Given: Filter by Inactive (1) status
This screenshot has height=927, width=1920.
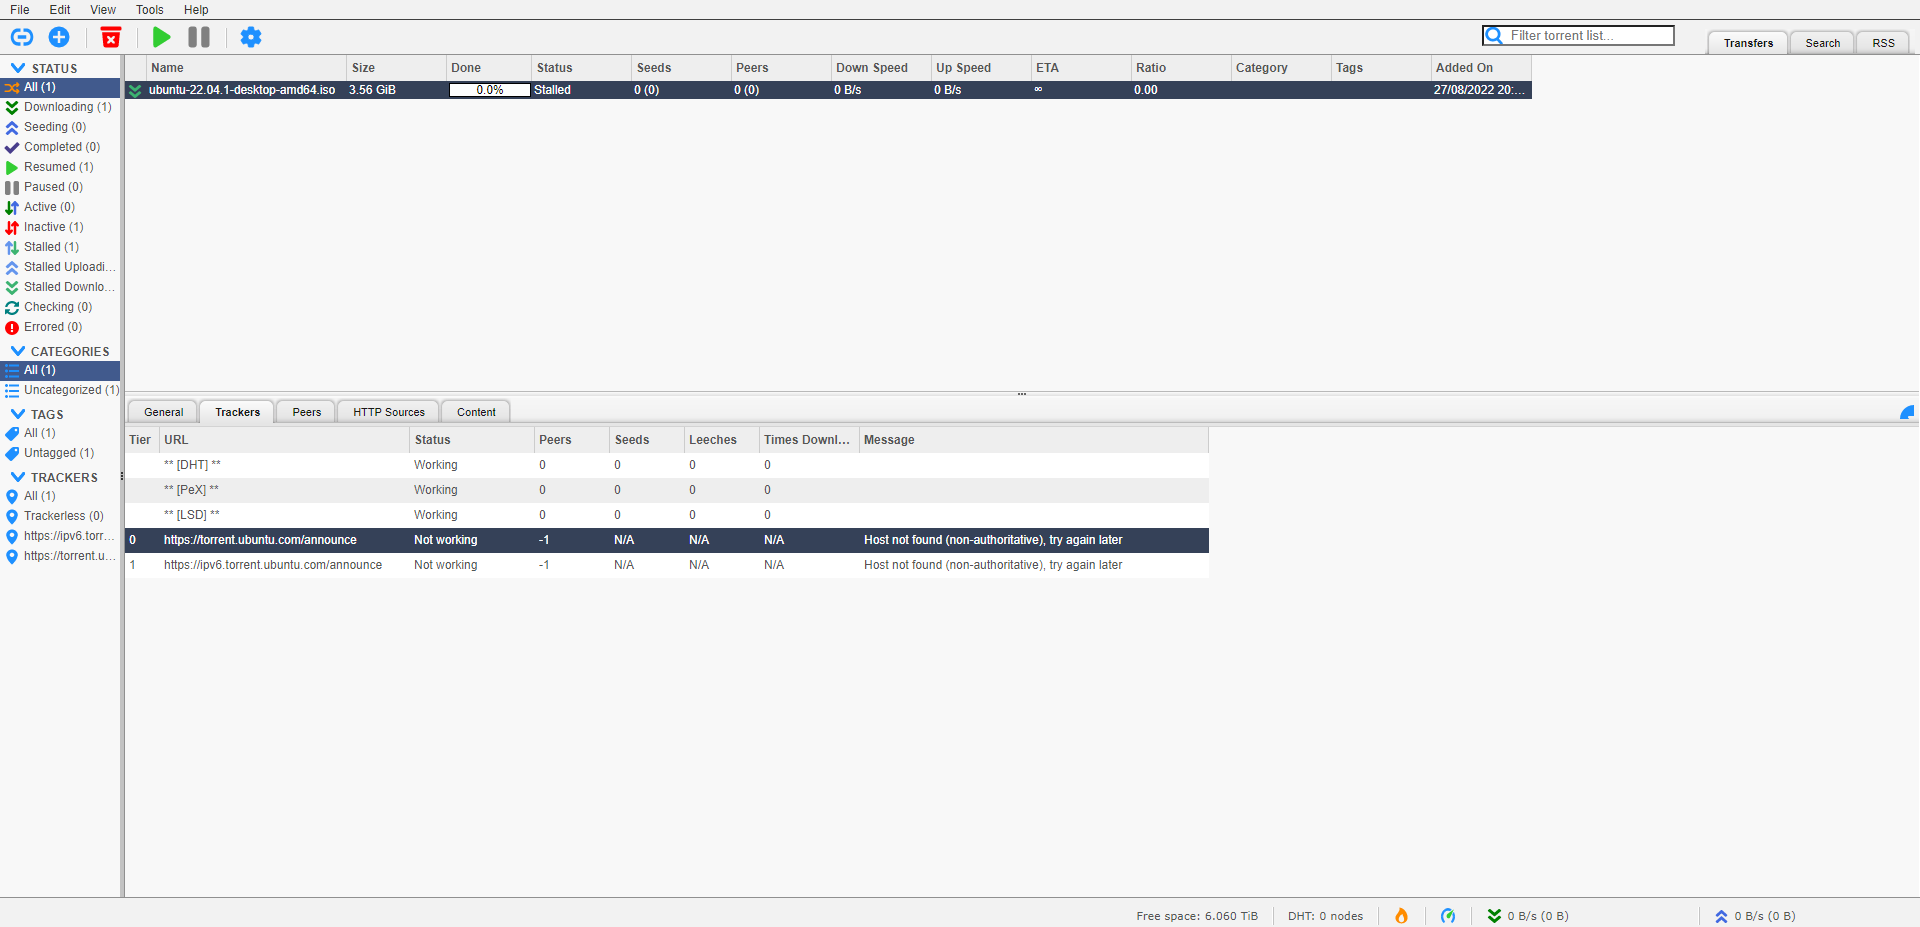Looking at the screenshot, I should tap(60, 227).
